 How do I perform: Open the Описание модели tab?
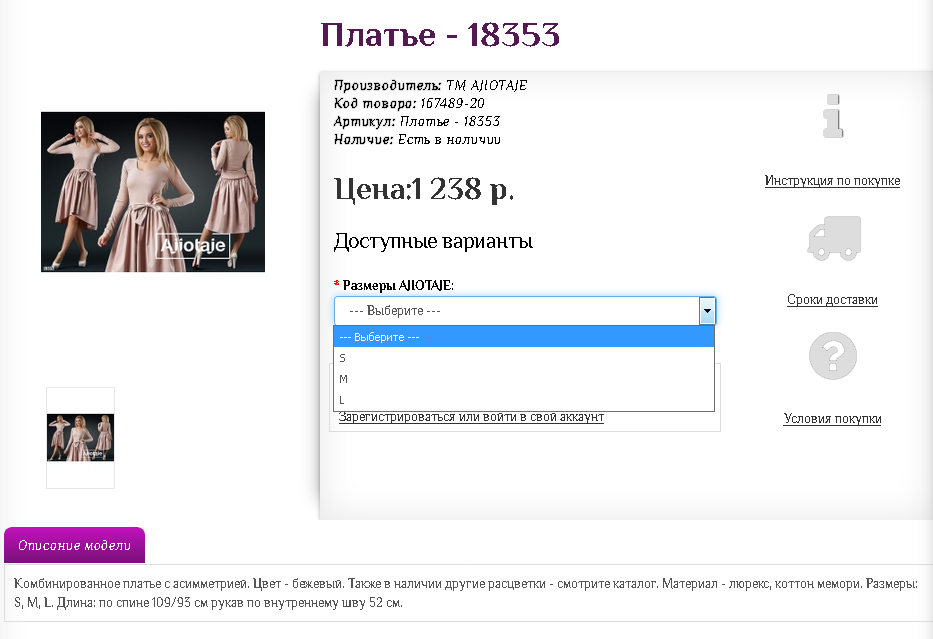tap(74, 545)
